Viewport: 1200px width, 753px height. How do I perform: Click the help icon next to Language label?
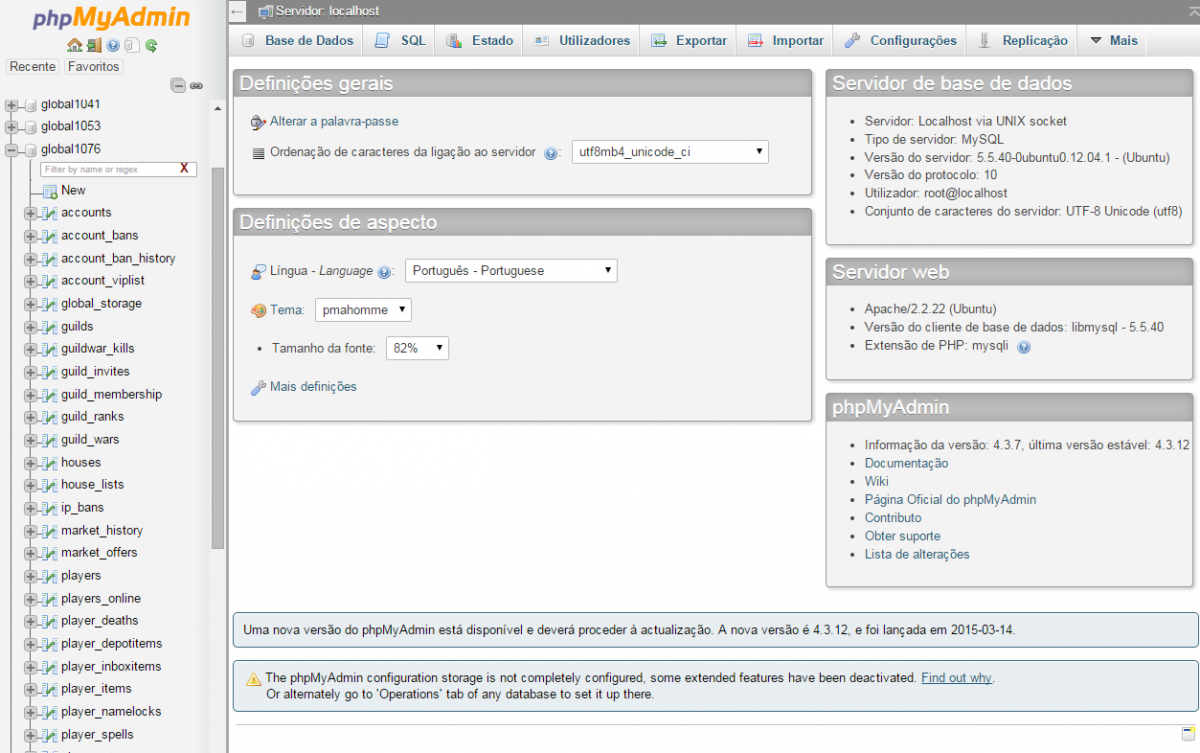(x=384, y=272)
